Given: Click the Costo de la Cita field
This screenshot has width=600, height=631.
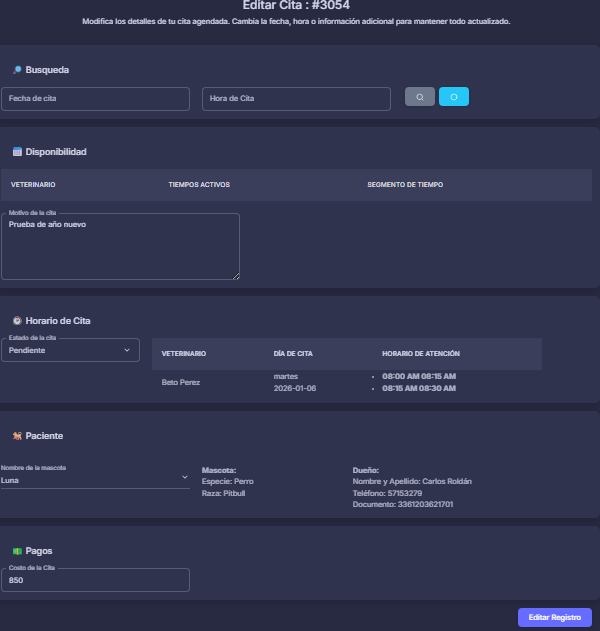Looking at the screenshot, I should pos(95,580).
